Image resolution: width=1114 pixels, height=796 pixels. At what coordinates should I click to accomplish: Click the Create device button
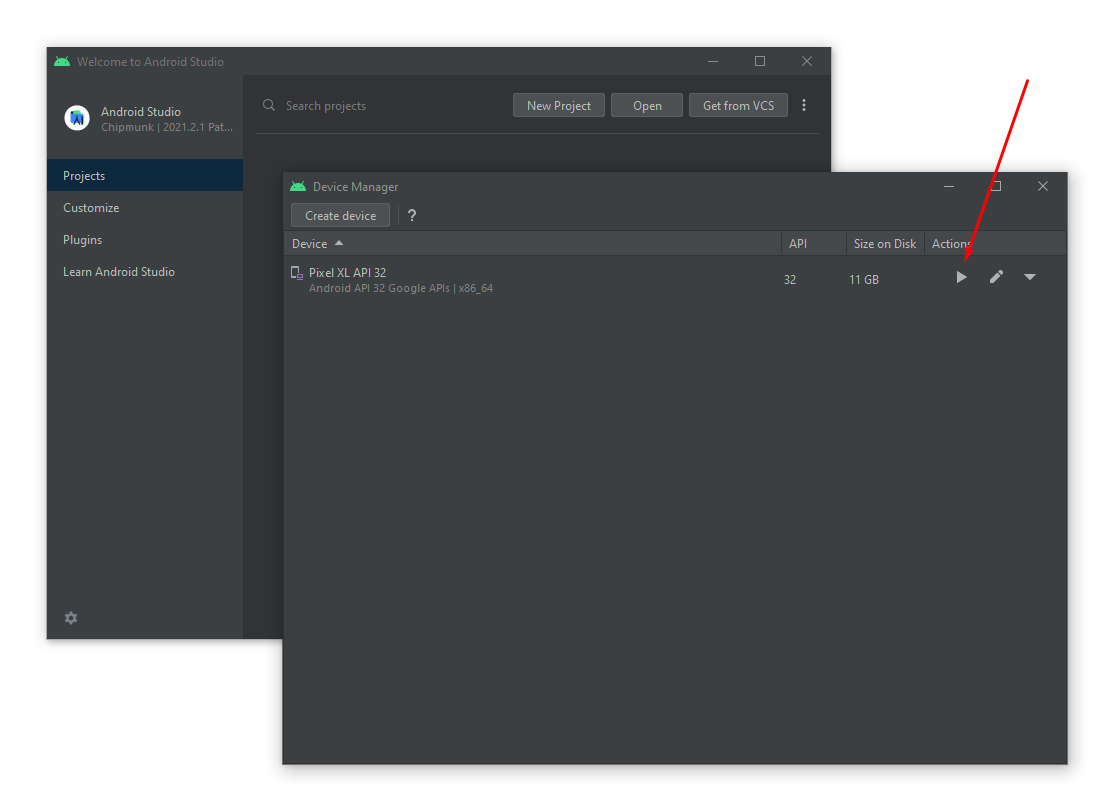[340, 215]
